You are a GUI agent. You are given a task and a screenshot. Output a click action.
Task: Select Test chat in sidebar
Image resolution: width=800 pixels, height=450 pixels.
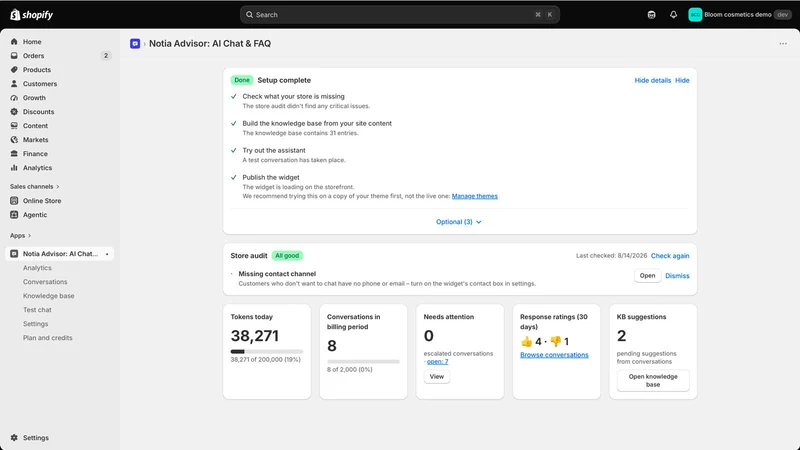[37, 310]
